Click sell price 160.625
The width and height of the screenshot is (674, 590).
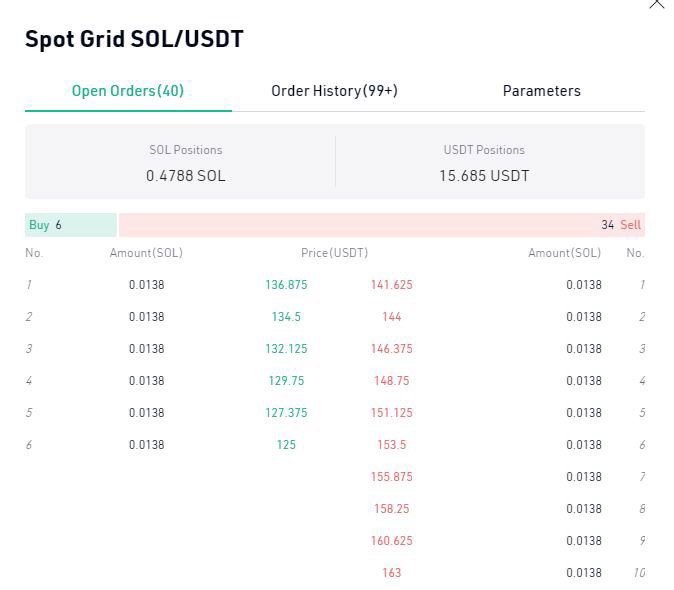tap(392, 541)
